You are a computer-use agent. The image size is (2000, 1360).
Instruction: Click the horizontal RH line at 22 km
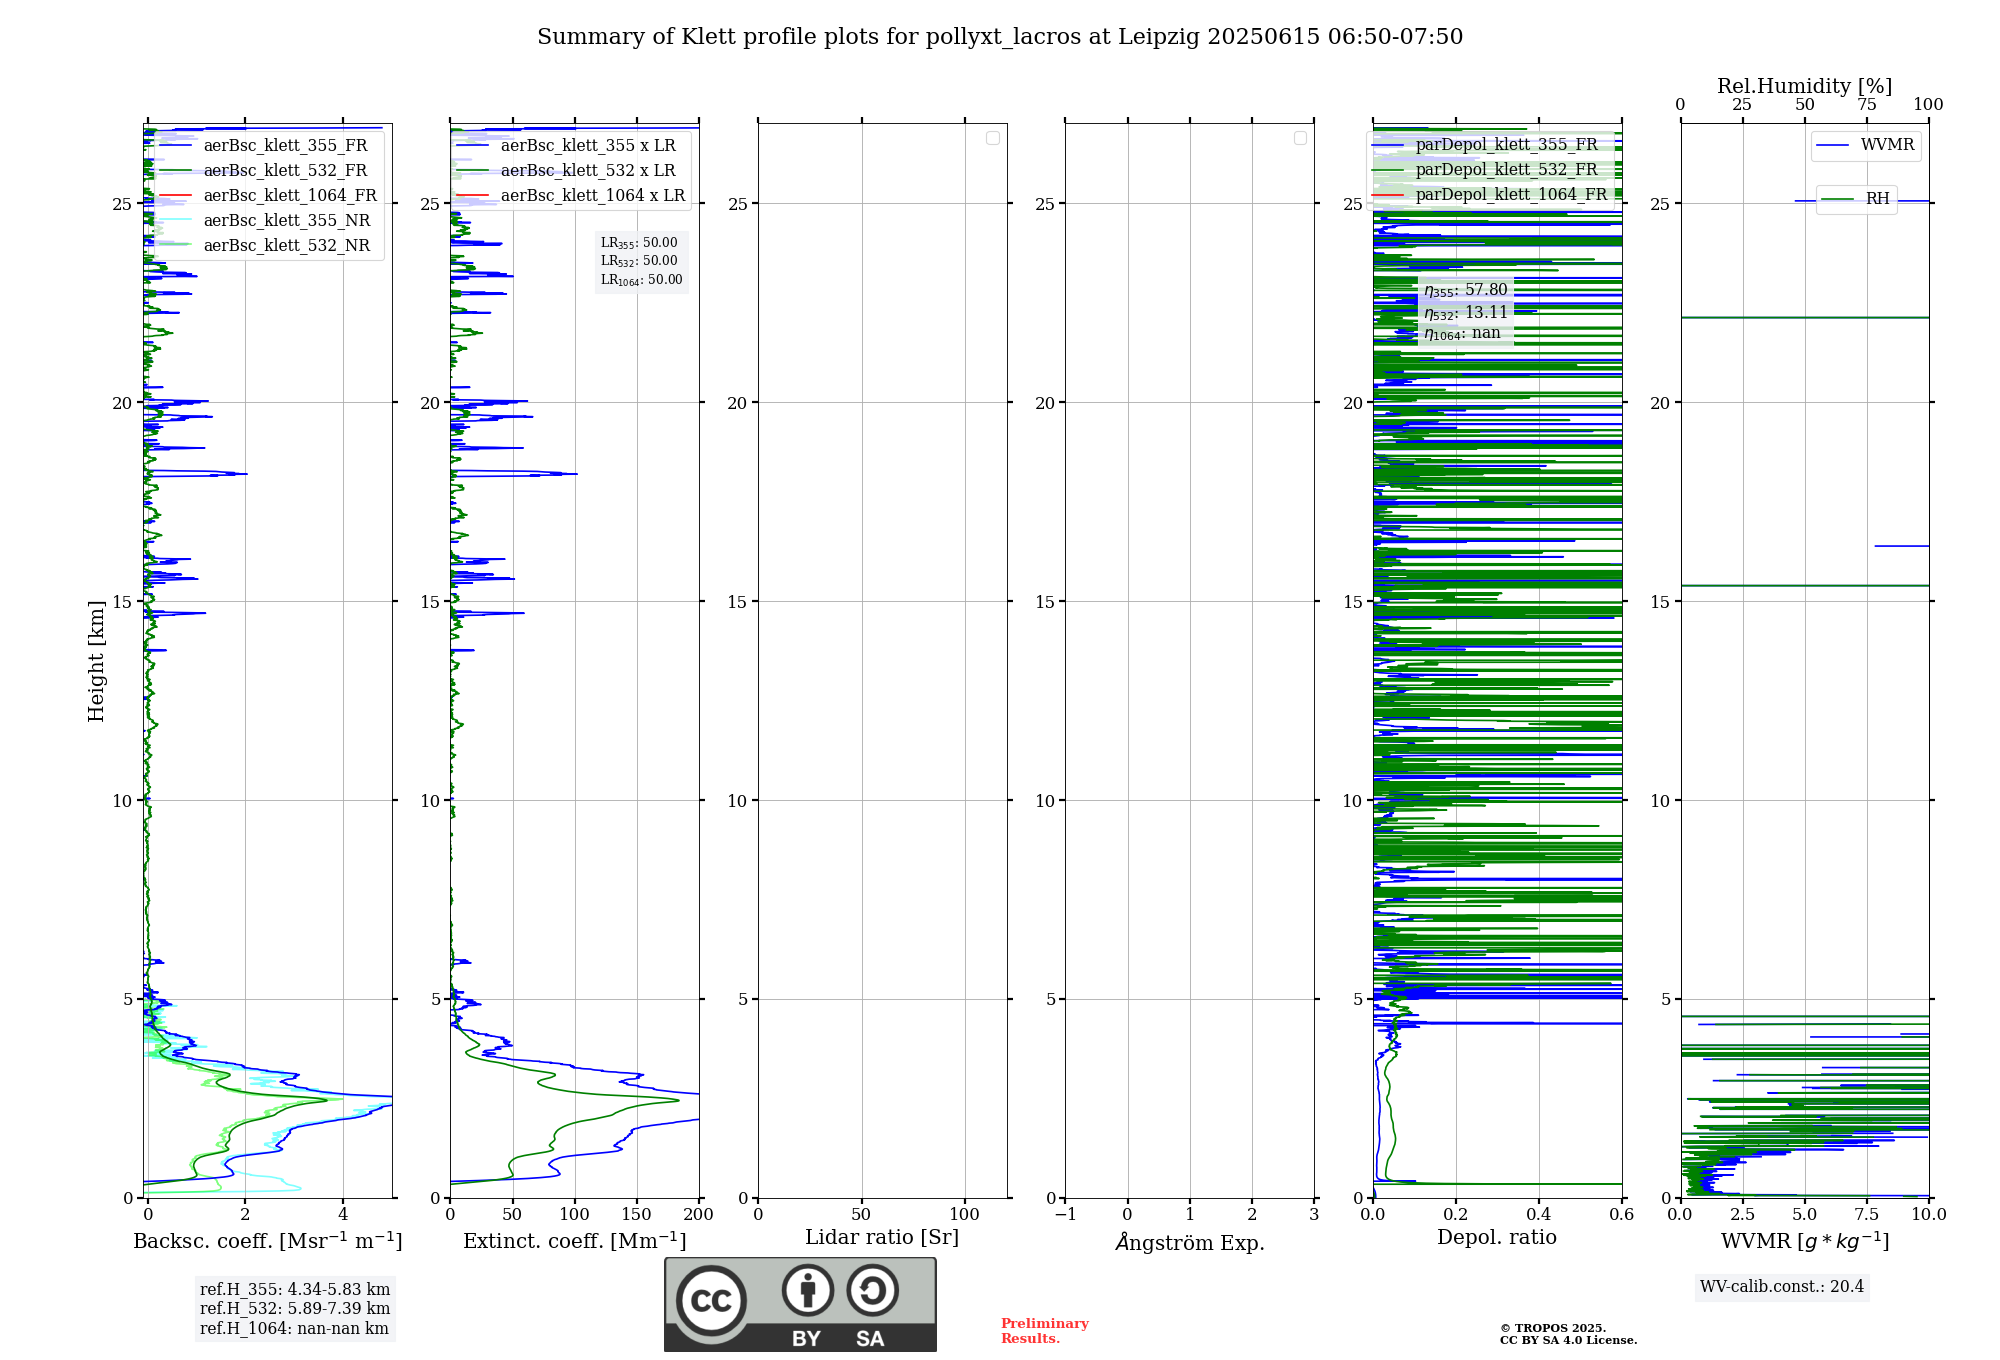tap(1805, 318)
